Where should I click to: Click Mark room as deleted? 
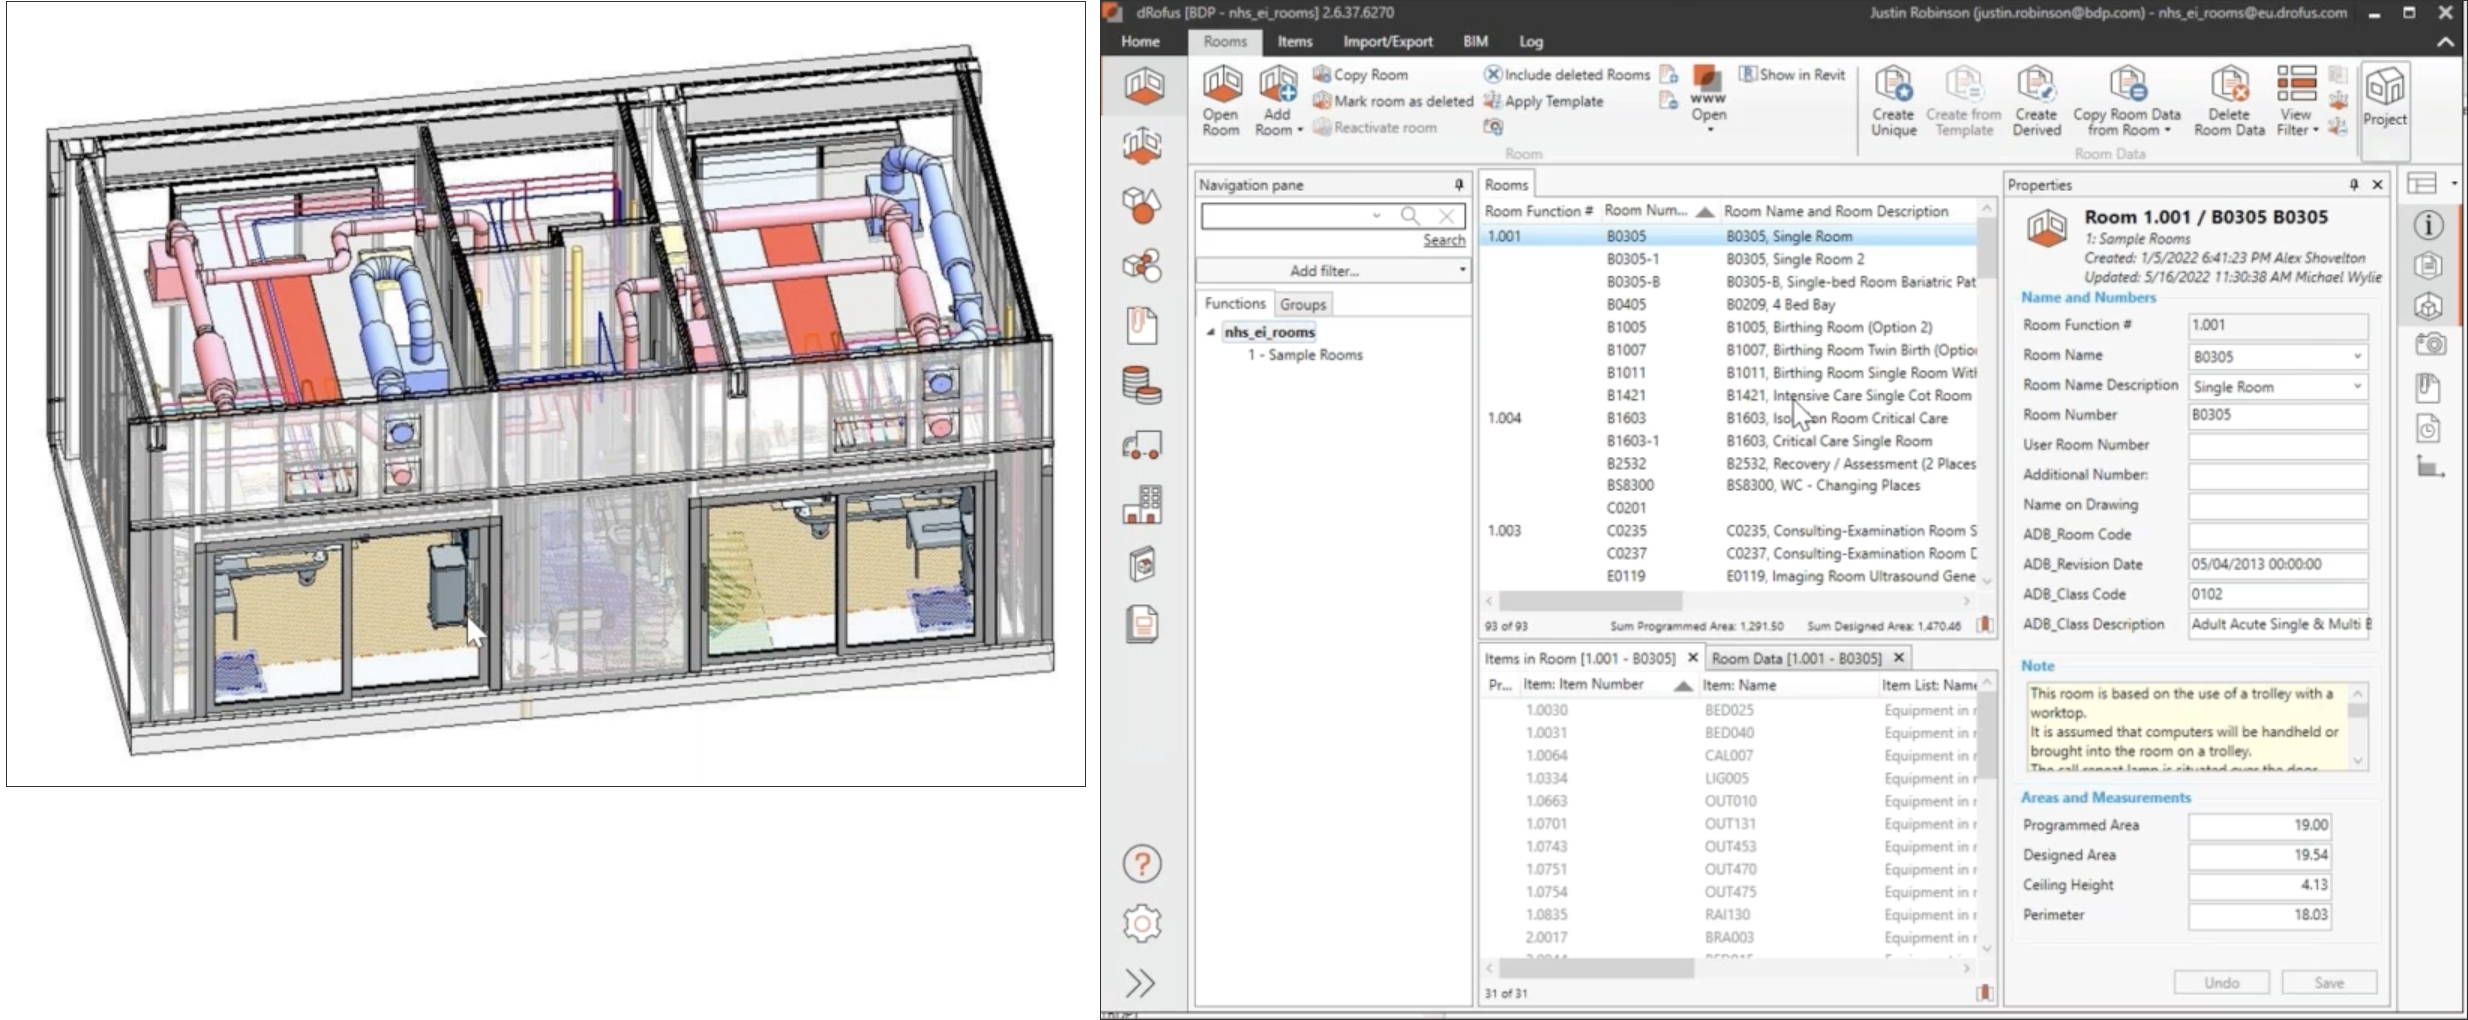point(1392,101)
